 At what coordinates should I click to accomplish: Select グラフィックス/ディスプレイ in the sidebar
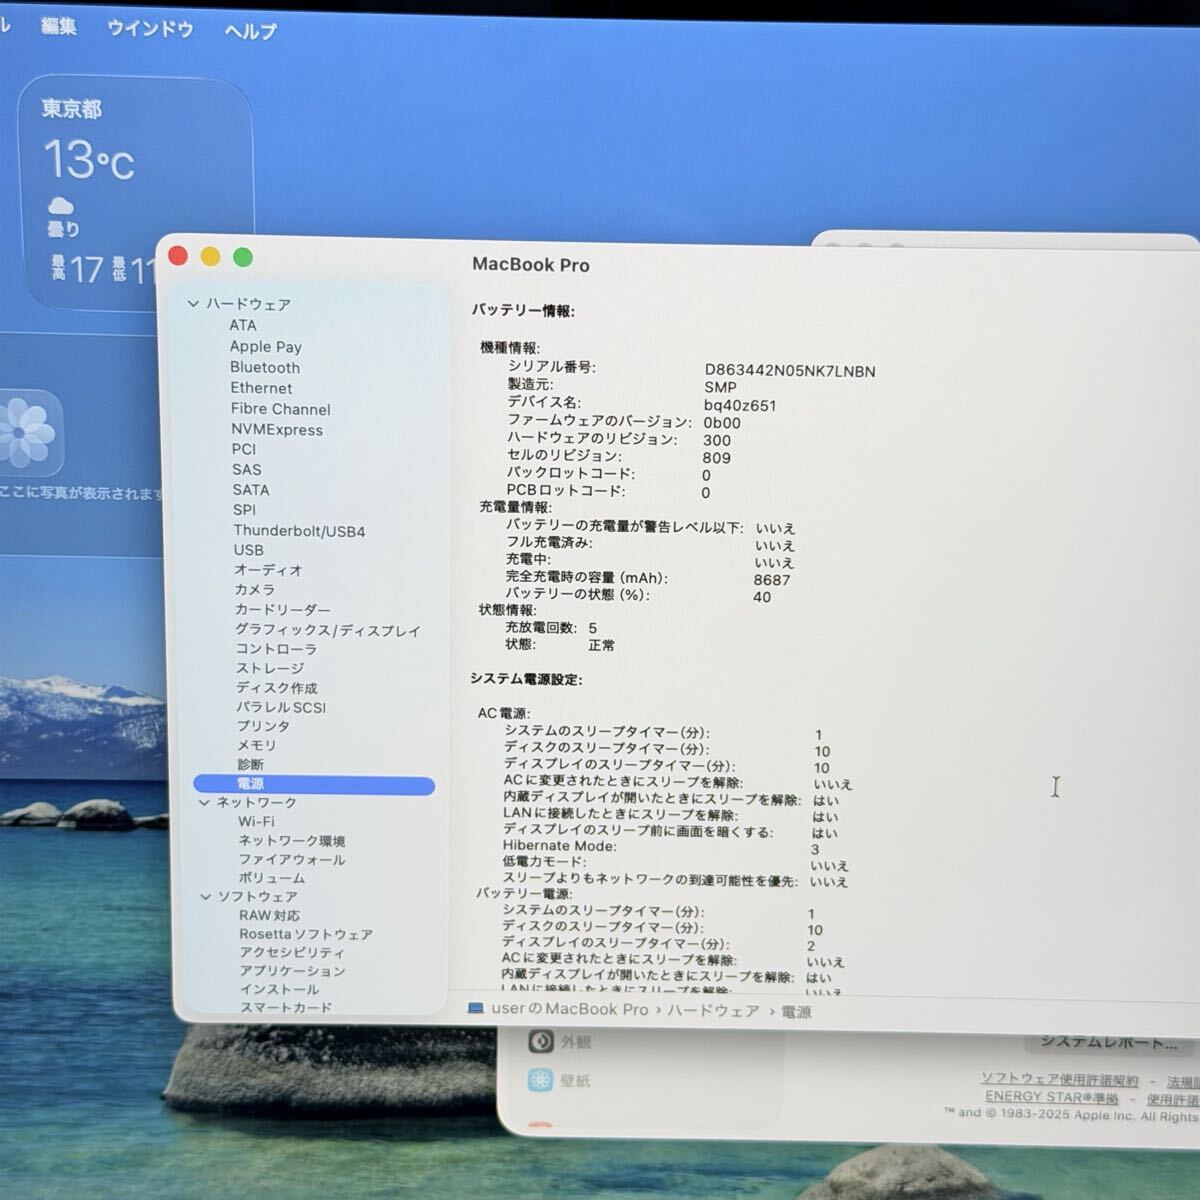tap(328, 630)
